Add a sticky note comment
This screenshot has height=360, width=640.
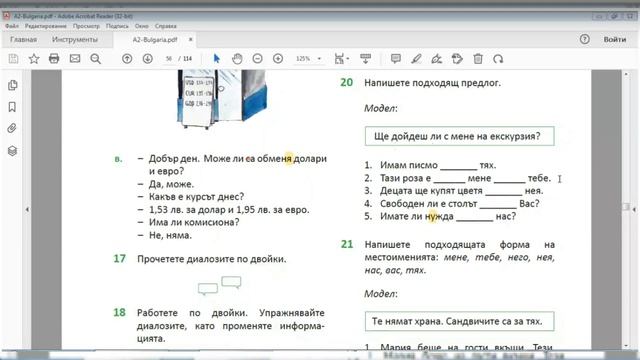point(396,59)
